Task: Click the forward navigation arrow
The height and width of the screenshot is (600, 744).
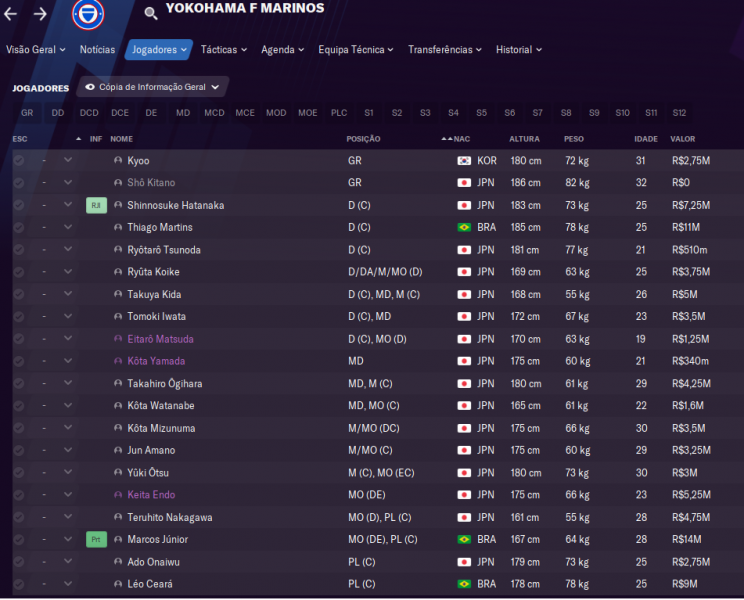Action: [x=40, y=14]
